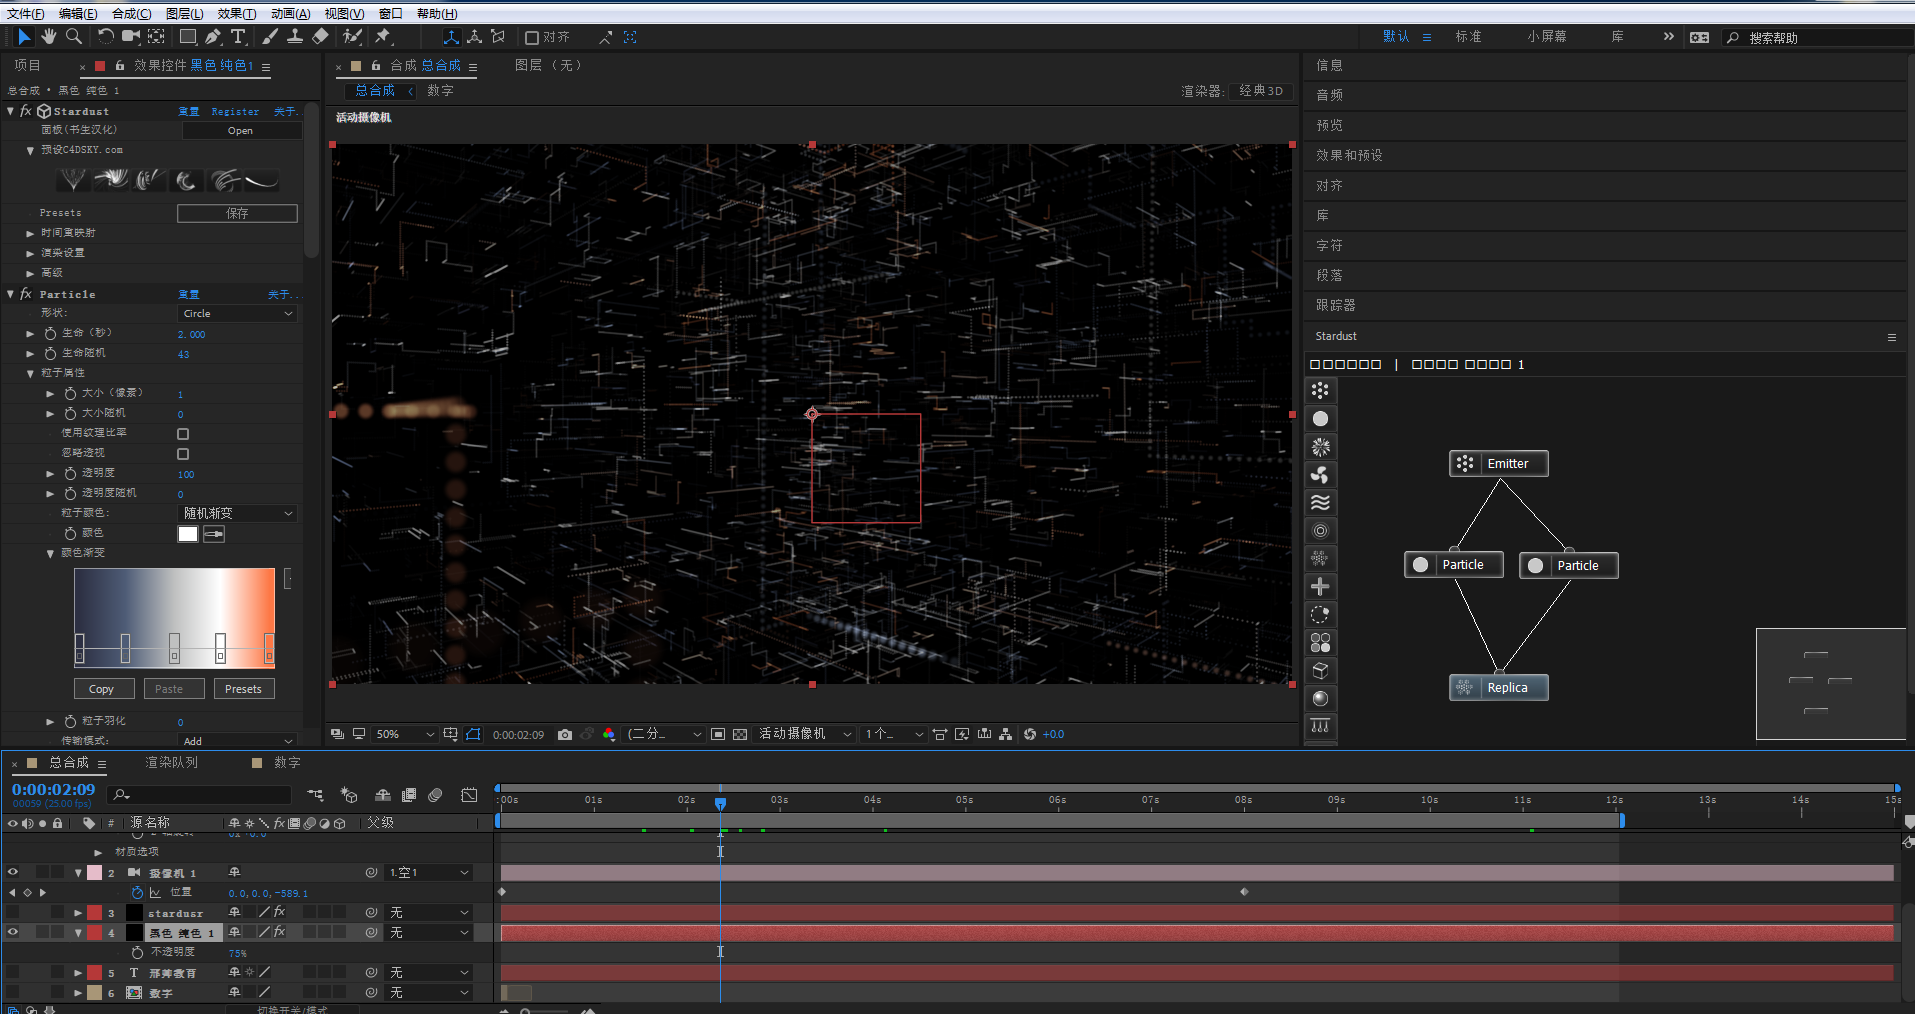Add a Stardust node with plus icon
Screen dimensions: 1915x1014
pyautogui.click(x=1320, y=587)
